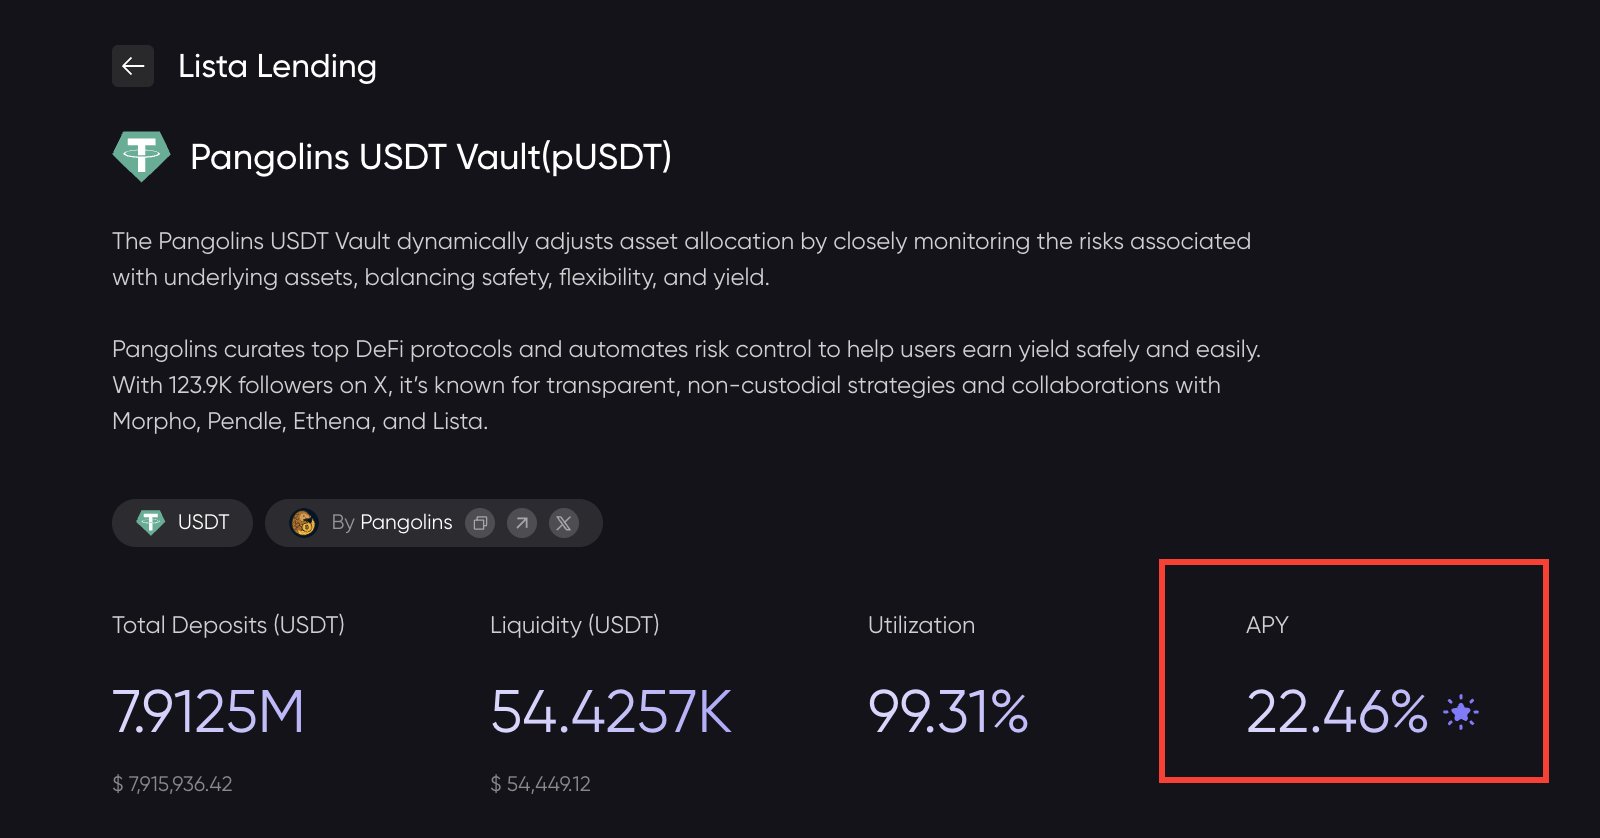Click the 22.46% APY value
The width and height of the screenshot is (1600, 838).
coord(1338,712)
